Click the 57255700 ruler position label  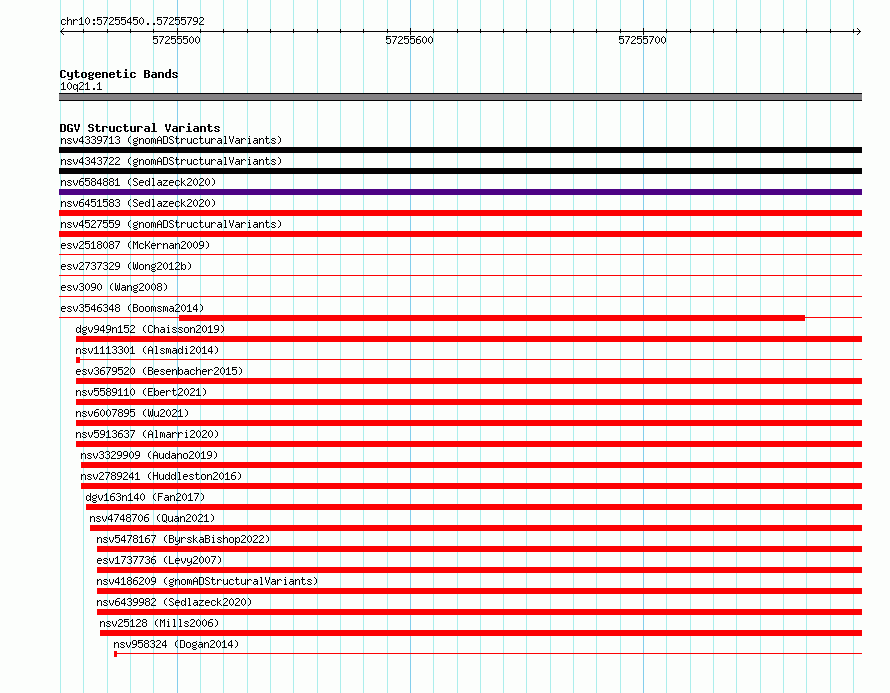click(642, 40)
